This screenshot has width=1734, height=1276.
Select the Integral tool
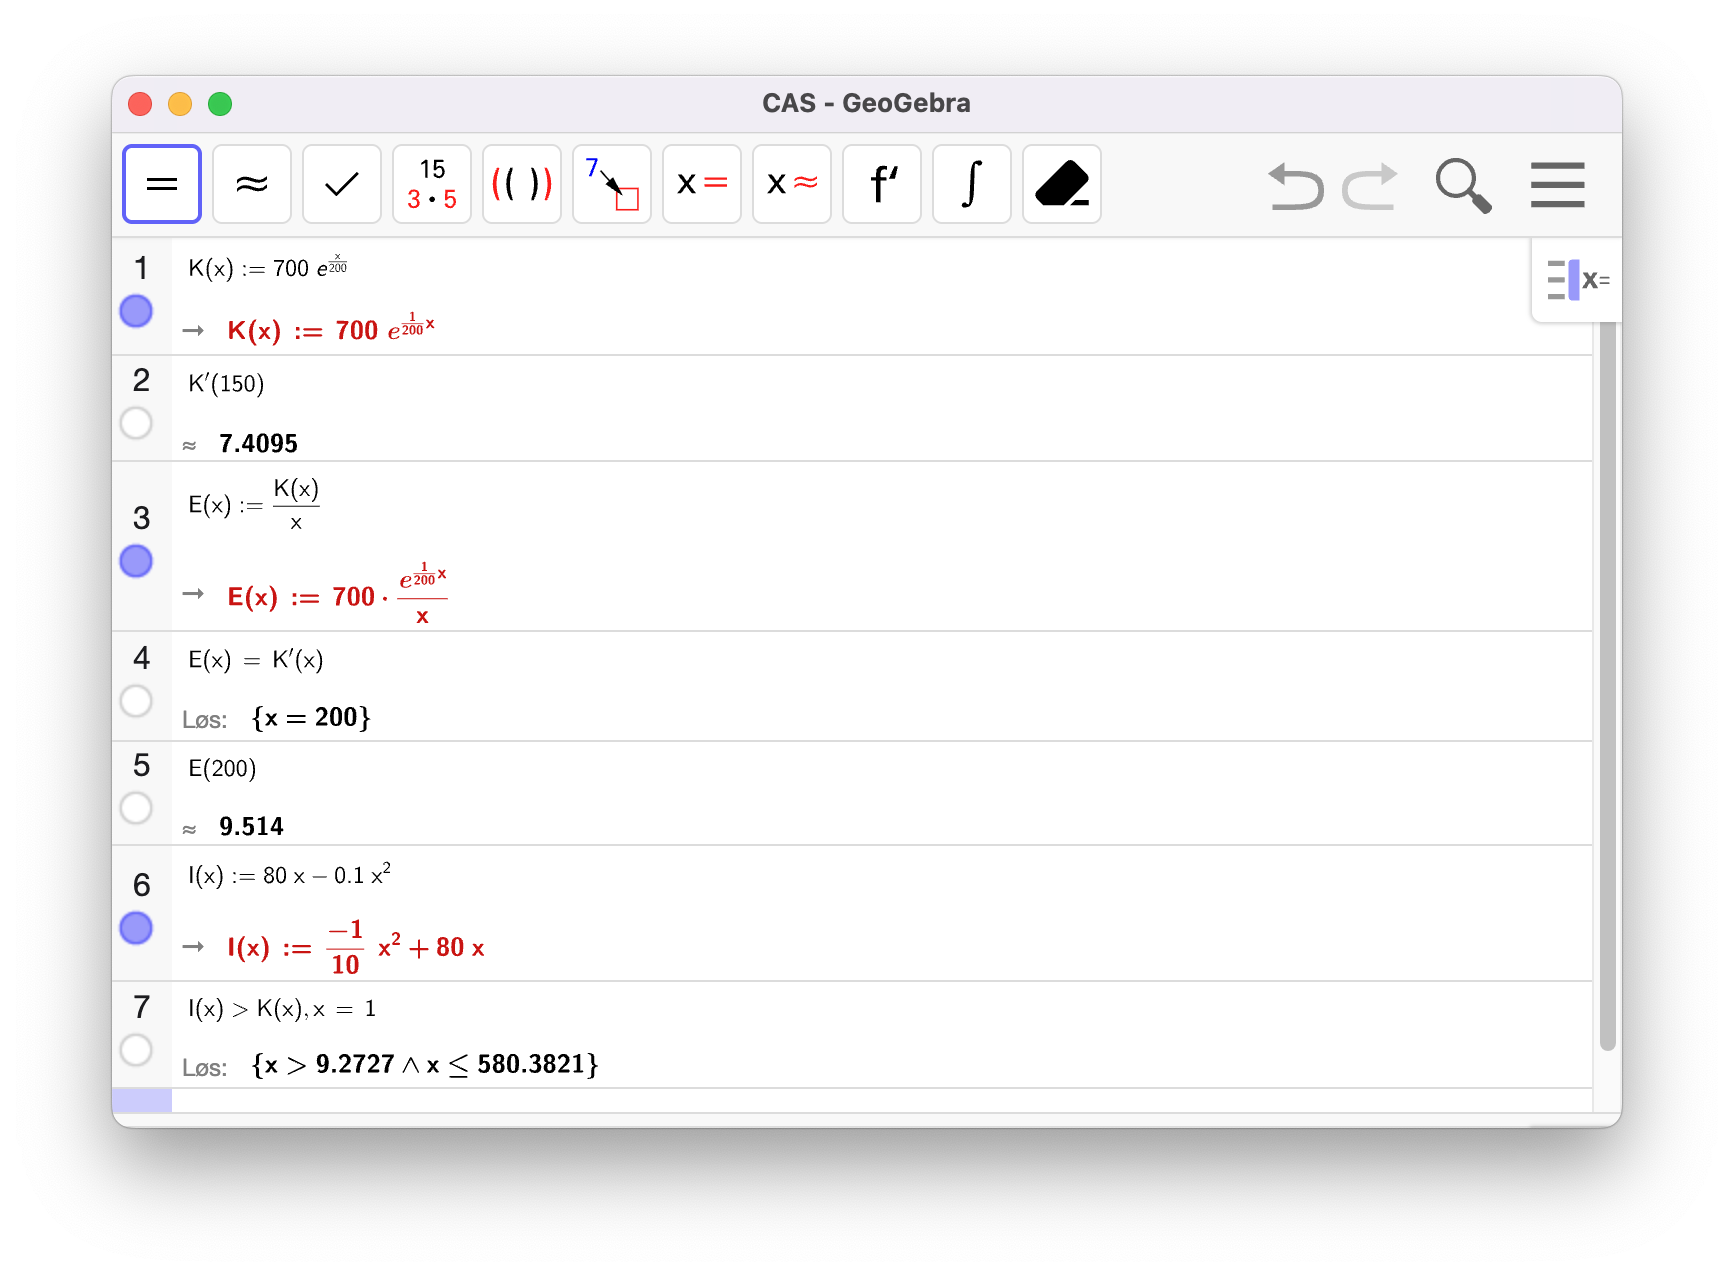[x=972, y=184]
